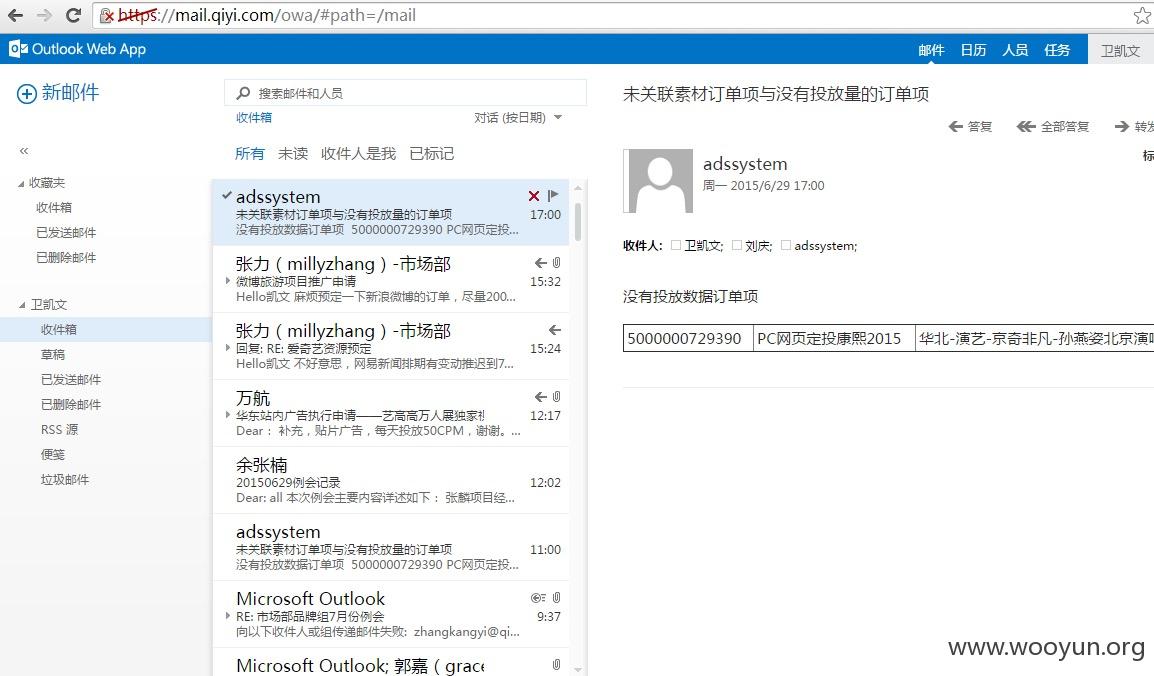Click the insecure HTTPS warning icon

coord(107,15)
